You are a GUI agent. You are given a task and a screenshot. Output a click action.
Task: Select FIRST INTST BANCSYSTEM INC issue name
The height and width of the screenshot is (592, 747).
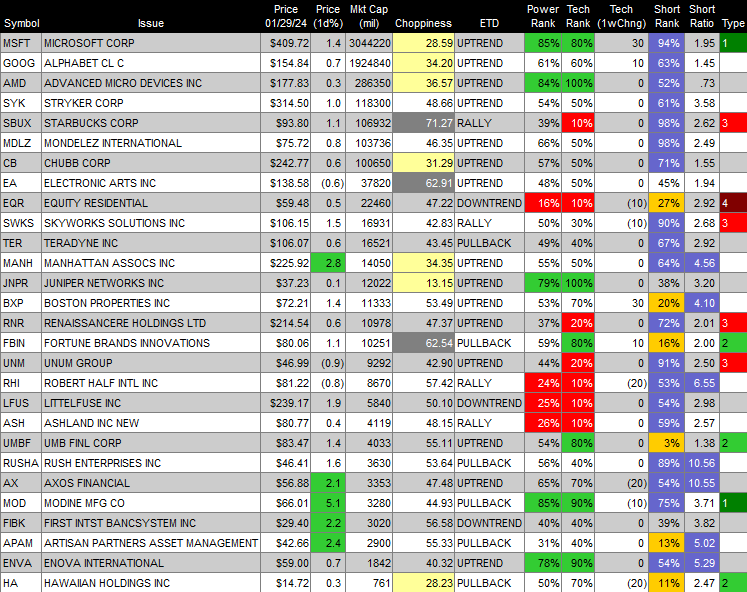pos(120,523)
